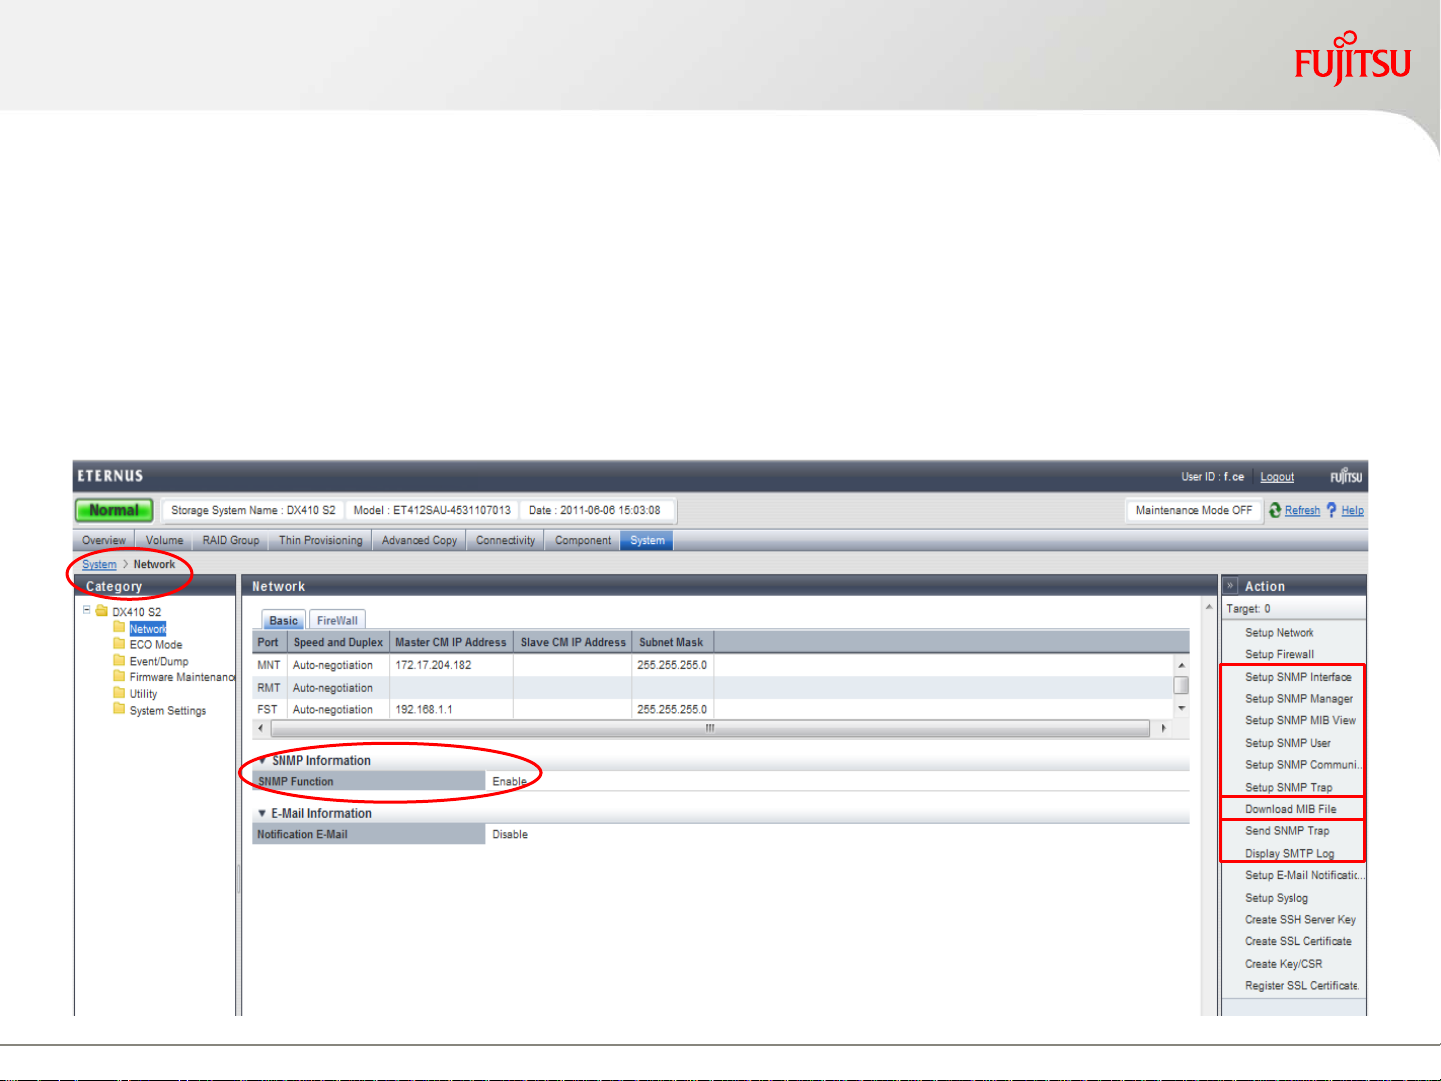The width and height of the screenshot is (1441, 1081).
Task: Collapse the SNMP Information section
Action: click(262, 761)
